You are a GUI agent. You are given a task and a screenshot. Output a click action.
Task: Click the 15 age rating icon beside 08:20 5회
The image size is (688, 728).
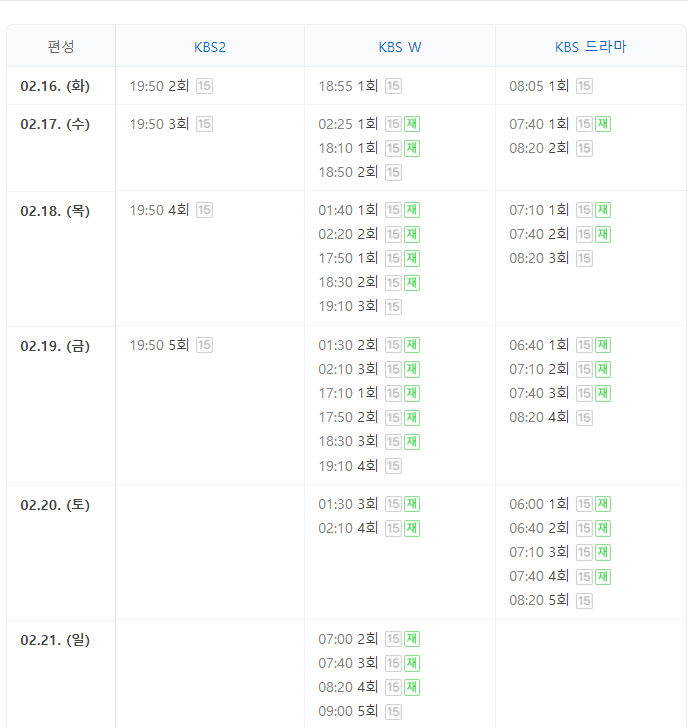click(584, 600)
